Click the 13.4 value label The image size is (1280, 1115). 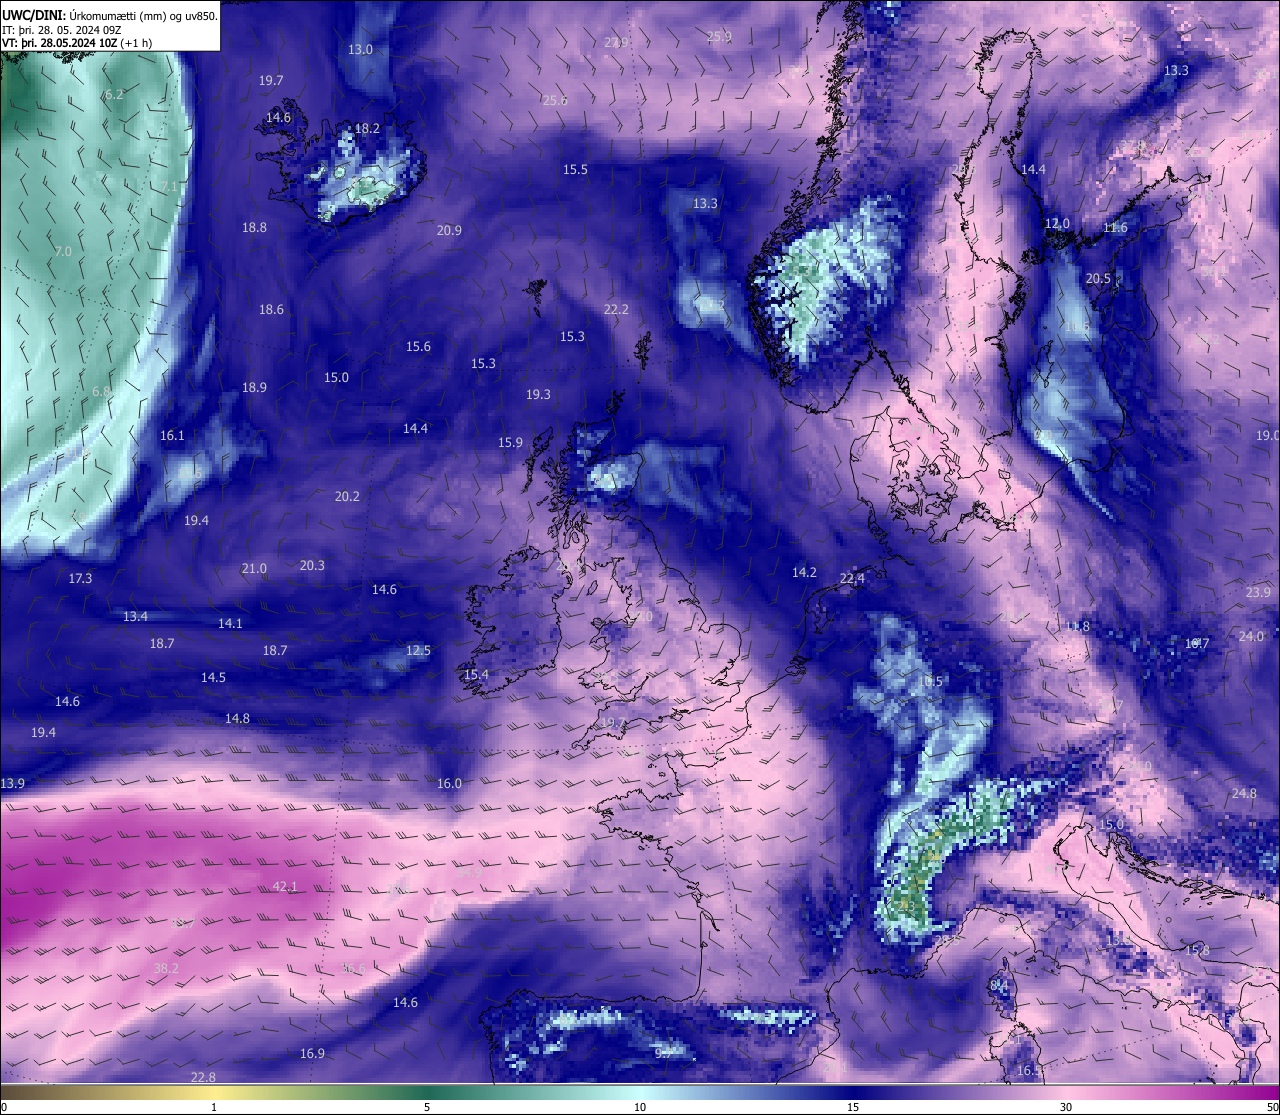135,616
